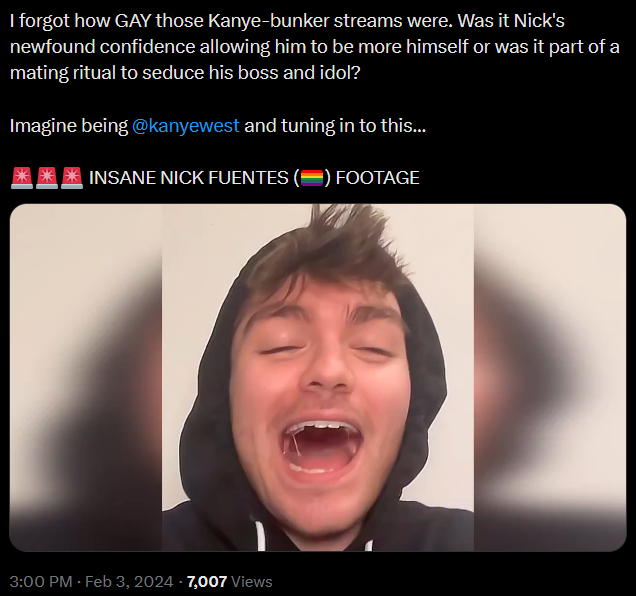Click the word FOOTAGE
This screenshot has height=596, width=636.
pos(377,178)
